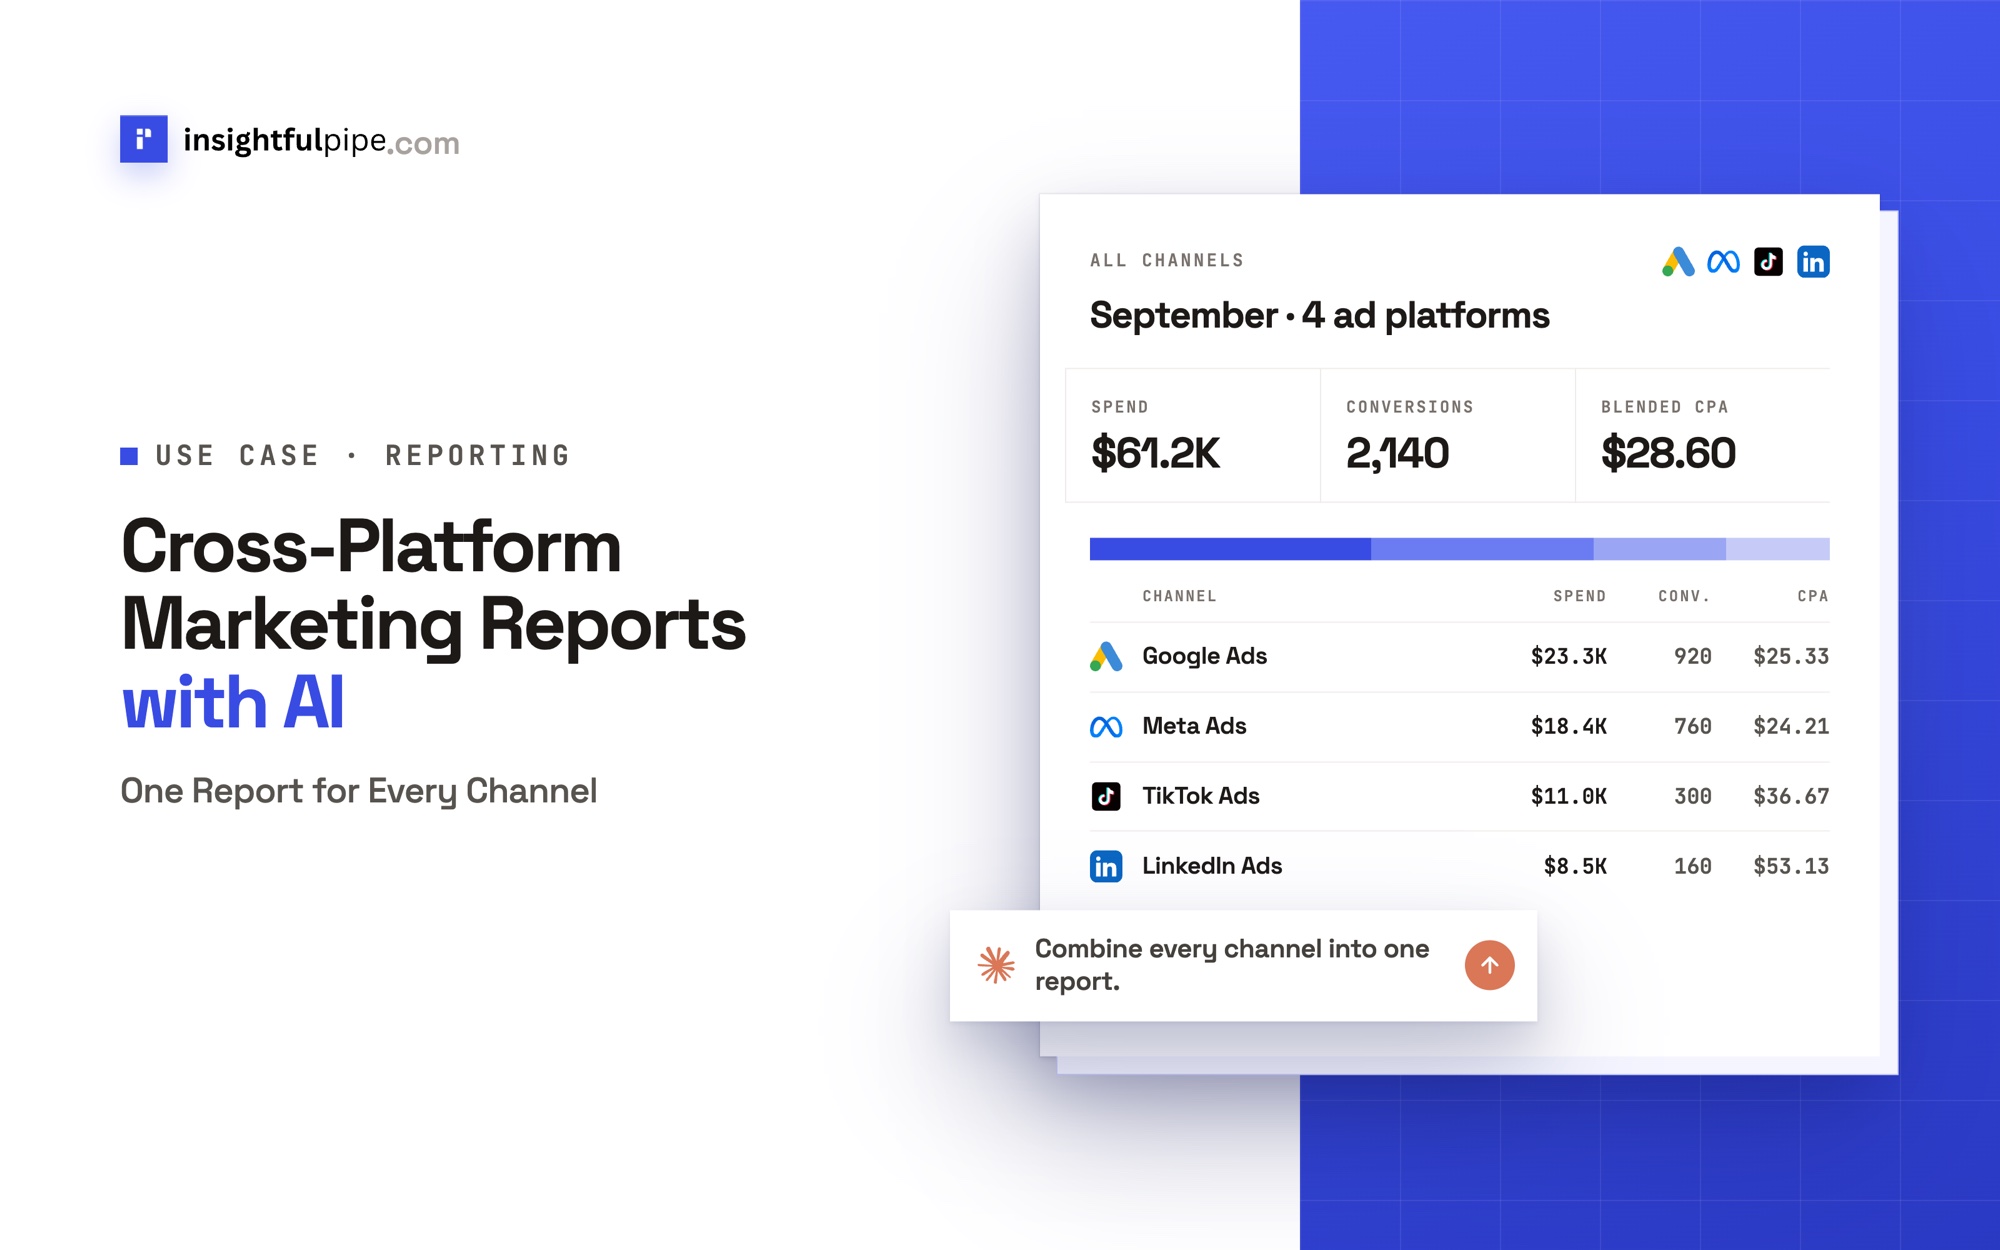Image resolution: width=2000 pixels, height=1250 pixels.
Task: Click the LinkedIn Ads row icon
Action: (1106, 866)
